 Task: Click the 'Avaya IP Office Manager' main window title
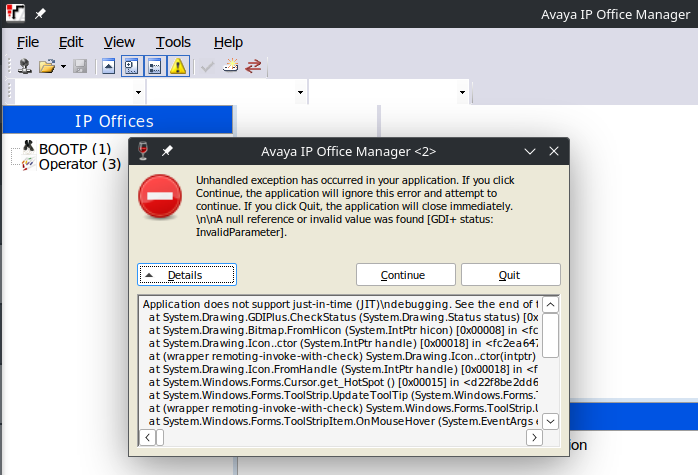pos(616,15)
